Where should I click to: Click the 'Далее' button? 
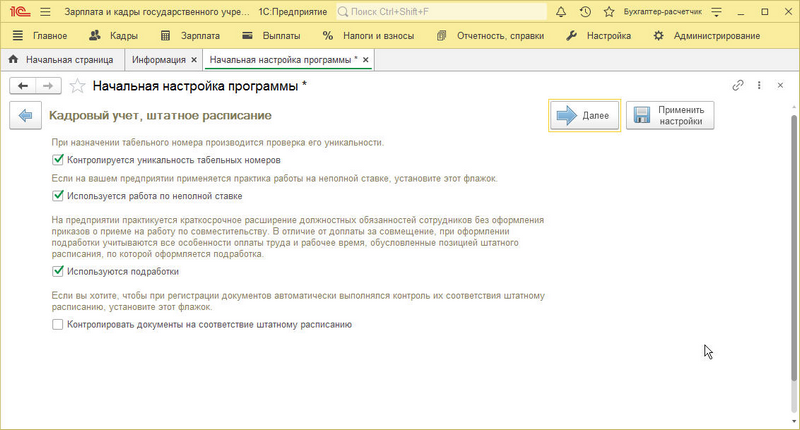584,116
